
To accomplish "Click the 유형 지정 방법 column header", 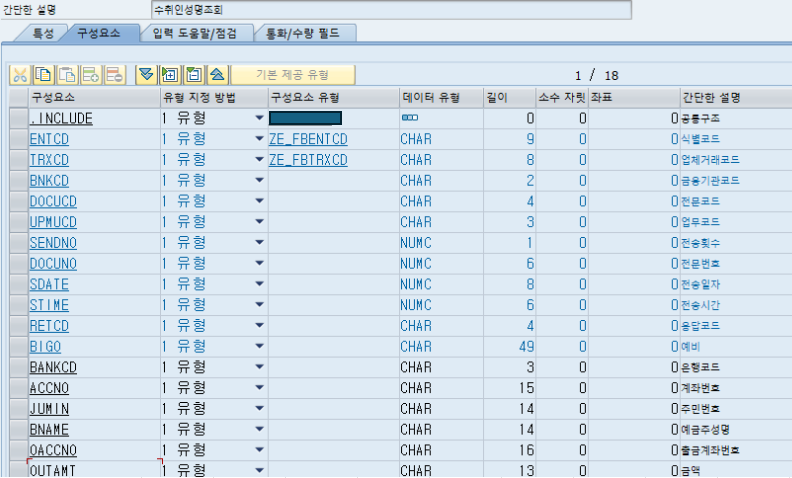I will point(214,98).
